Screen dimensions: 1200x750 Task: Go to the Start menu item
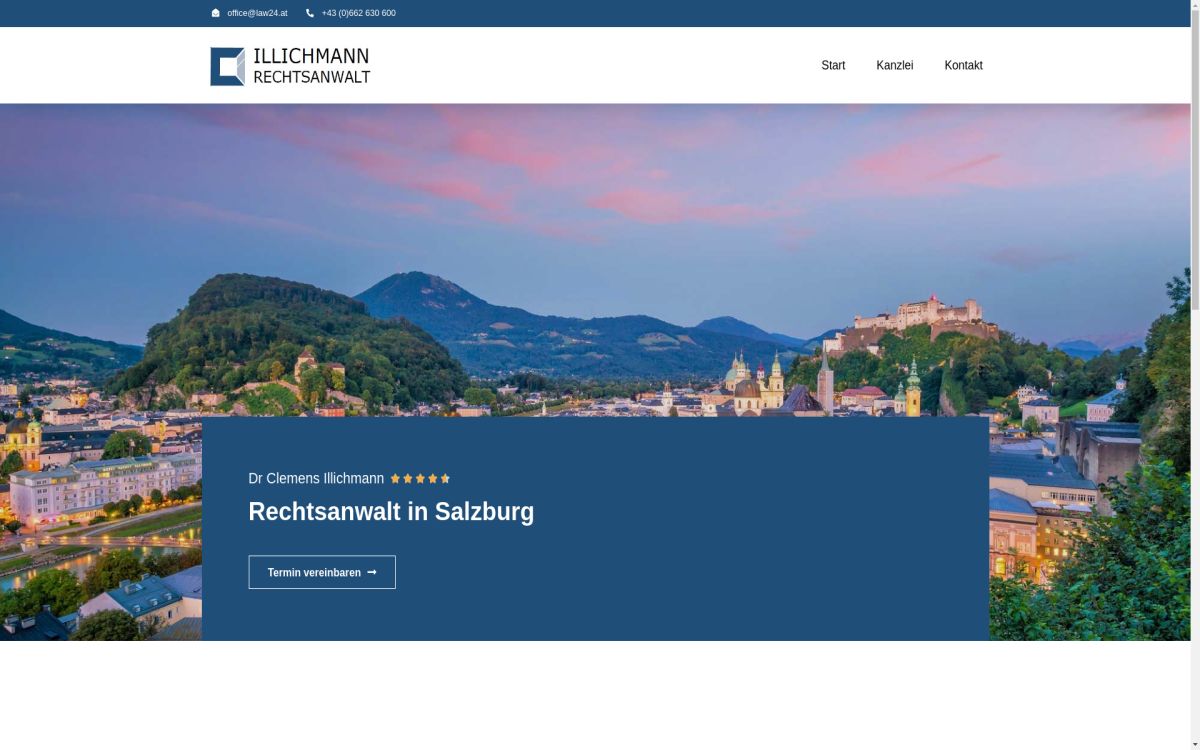click(x=833, y=65)
